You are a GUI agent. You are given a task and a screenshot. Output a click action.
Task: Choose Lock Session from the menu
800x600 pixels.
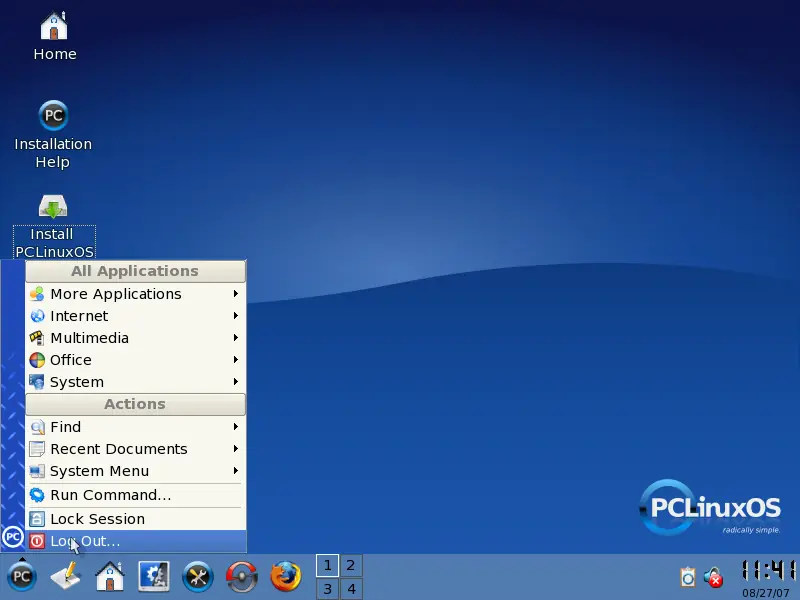(x=136, y=519)
